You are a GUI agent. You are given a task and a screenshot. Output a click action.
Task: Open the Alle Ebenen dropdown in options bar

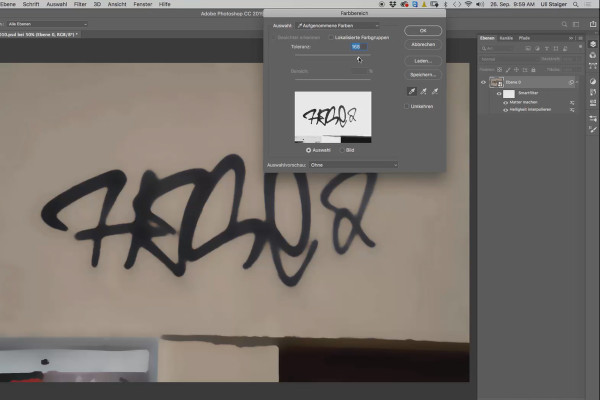[x=46, y=24]
